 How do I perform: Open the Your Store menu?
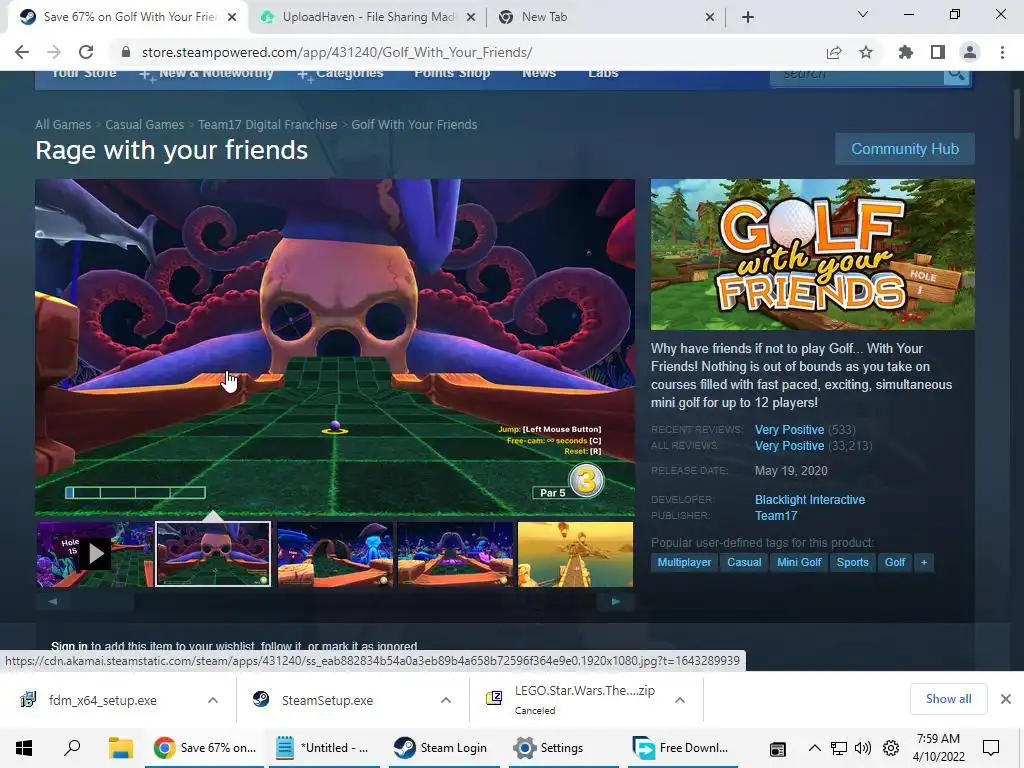(84, 73)
